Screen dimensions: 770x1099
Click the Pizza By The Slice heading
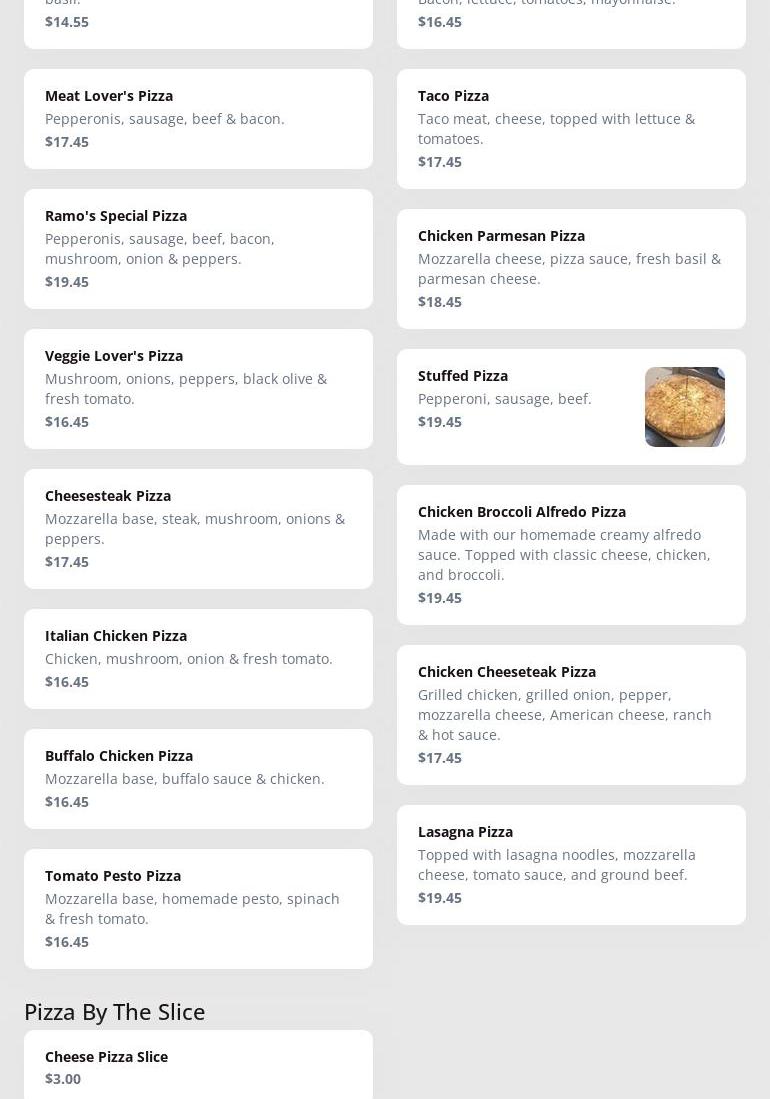click(115, 1011)
